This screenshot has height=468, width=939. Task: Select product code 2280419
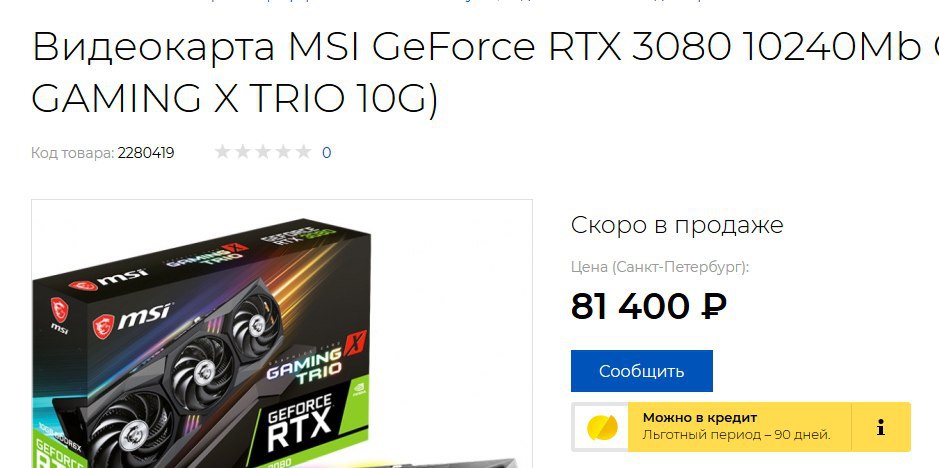tap(146, 153)
